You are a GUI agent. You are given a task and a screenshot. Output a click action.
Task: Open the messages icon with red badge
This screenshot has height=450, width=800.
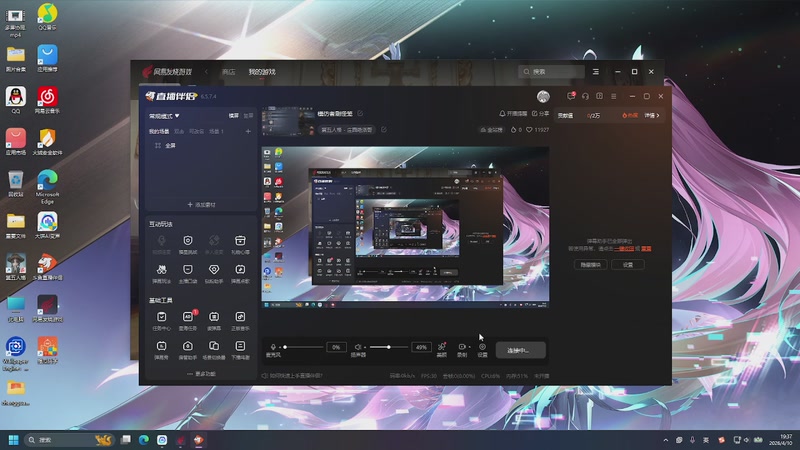point(571,96)
